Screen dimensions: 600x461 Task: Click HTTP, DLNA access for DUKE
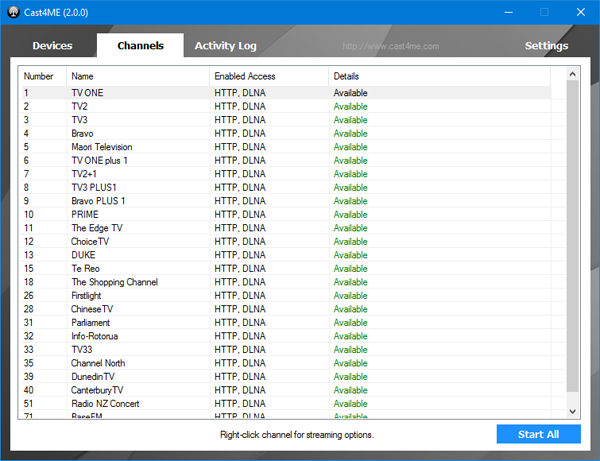(240, 255)
